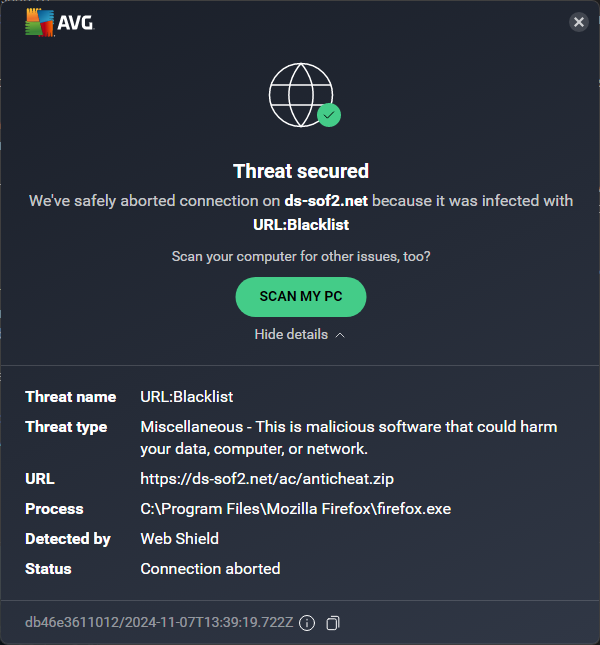Click the Hide details link text
This screenshot has width=600, height=645.
point(291,334)
